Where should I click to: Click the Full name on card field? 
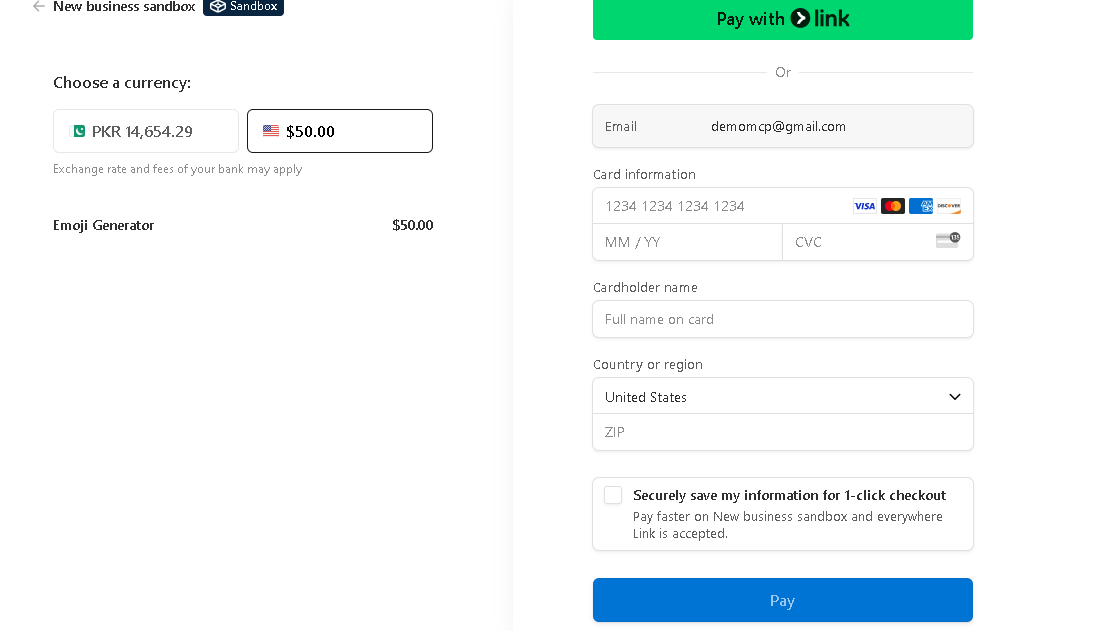tap(782, 319)
